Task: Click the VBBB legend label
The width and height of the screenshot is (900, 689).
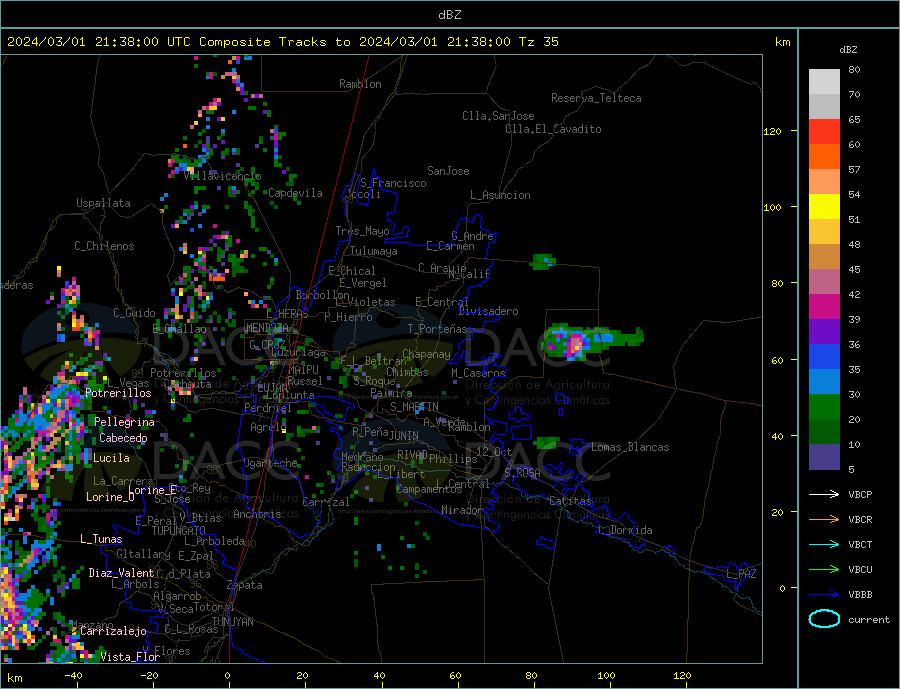Action: 860,594
